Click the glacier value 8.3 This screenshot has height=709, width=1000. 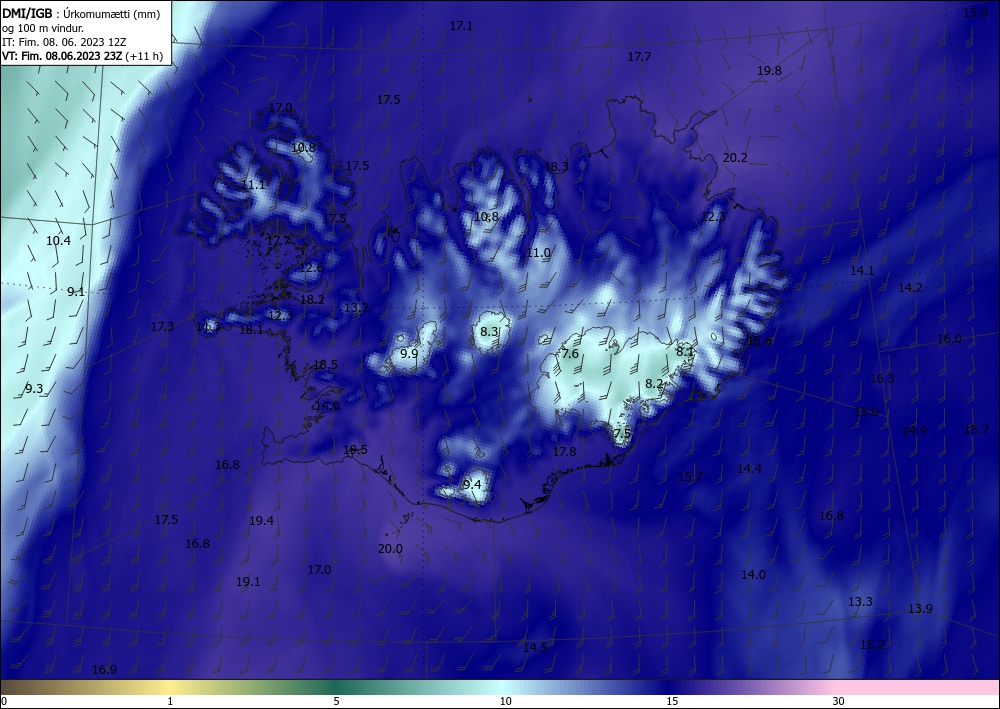click(x=489, y=332)
